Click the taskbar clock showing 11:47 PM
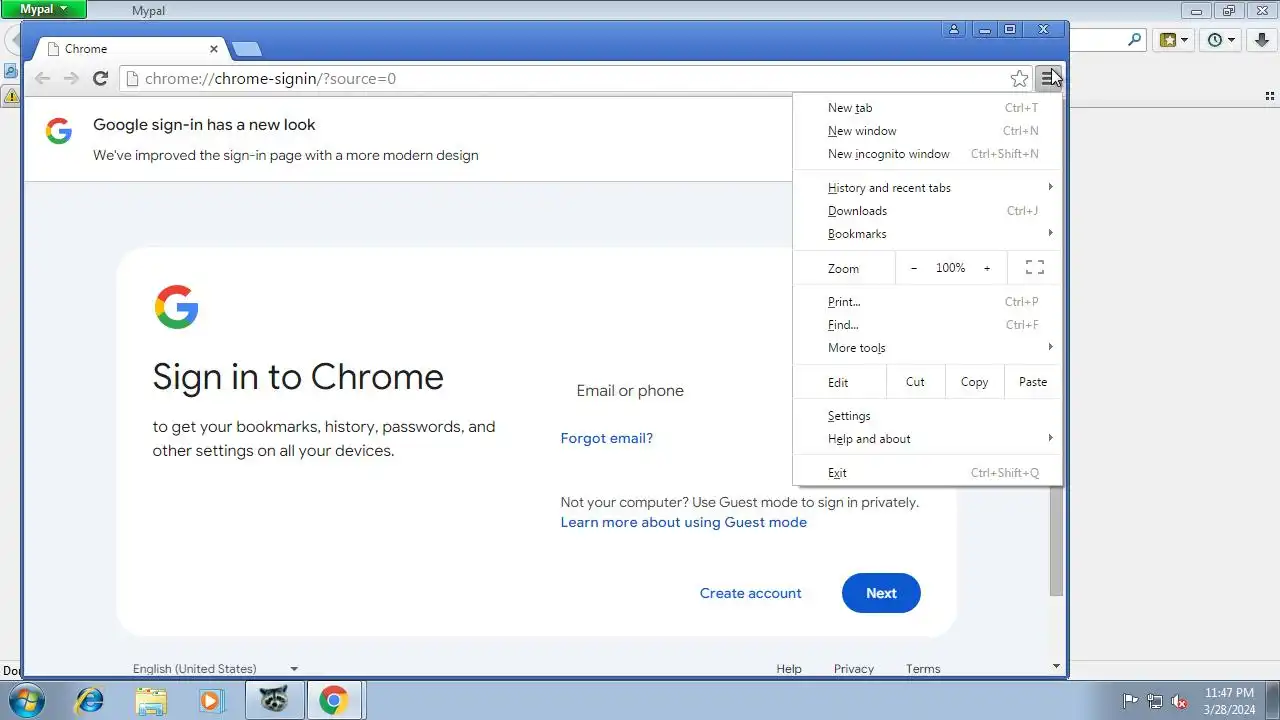 coord(1229,700)
